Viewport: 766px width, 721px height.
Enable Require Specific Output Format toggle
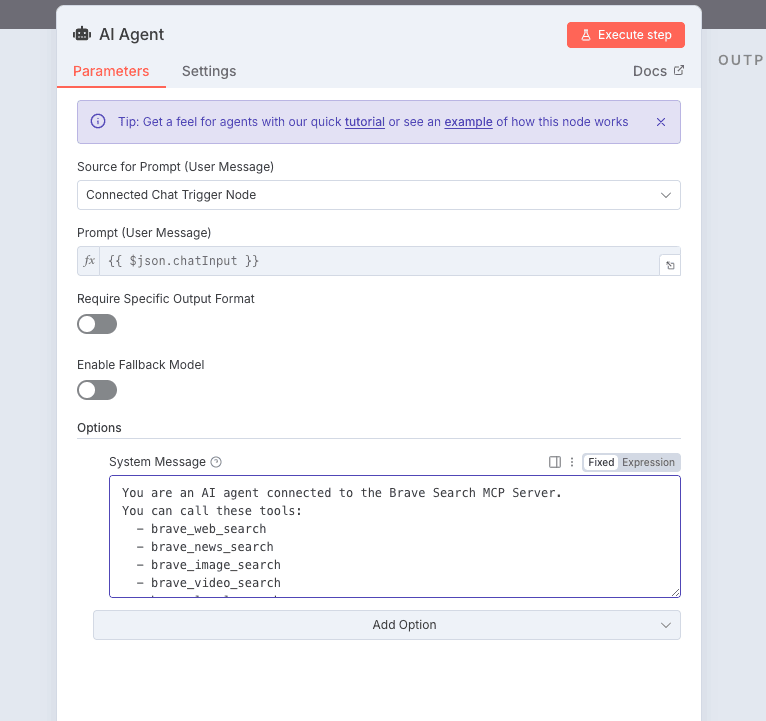pos(97,324)
